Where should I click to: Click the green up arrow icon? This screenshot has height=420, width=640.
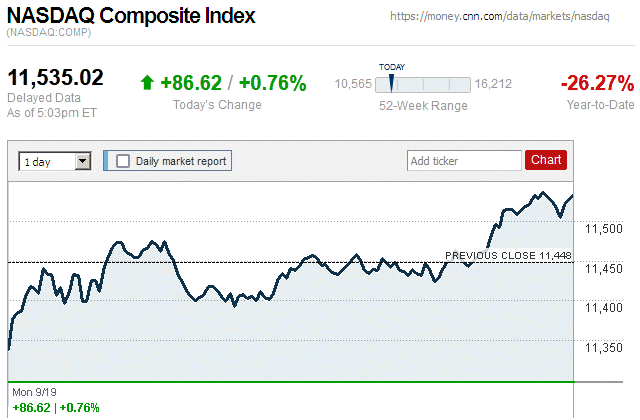(x=147, y=84)
